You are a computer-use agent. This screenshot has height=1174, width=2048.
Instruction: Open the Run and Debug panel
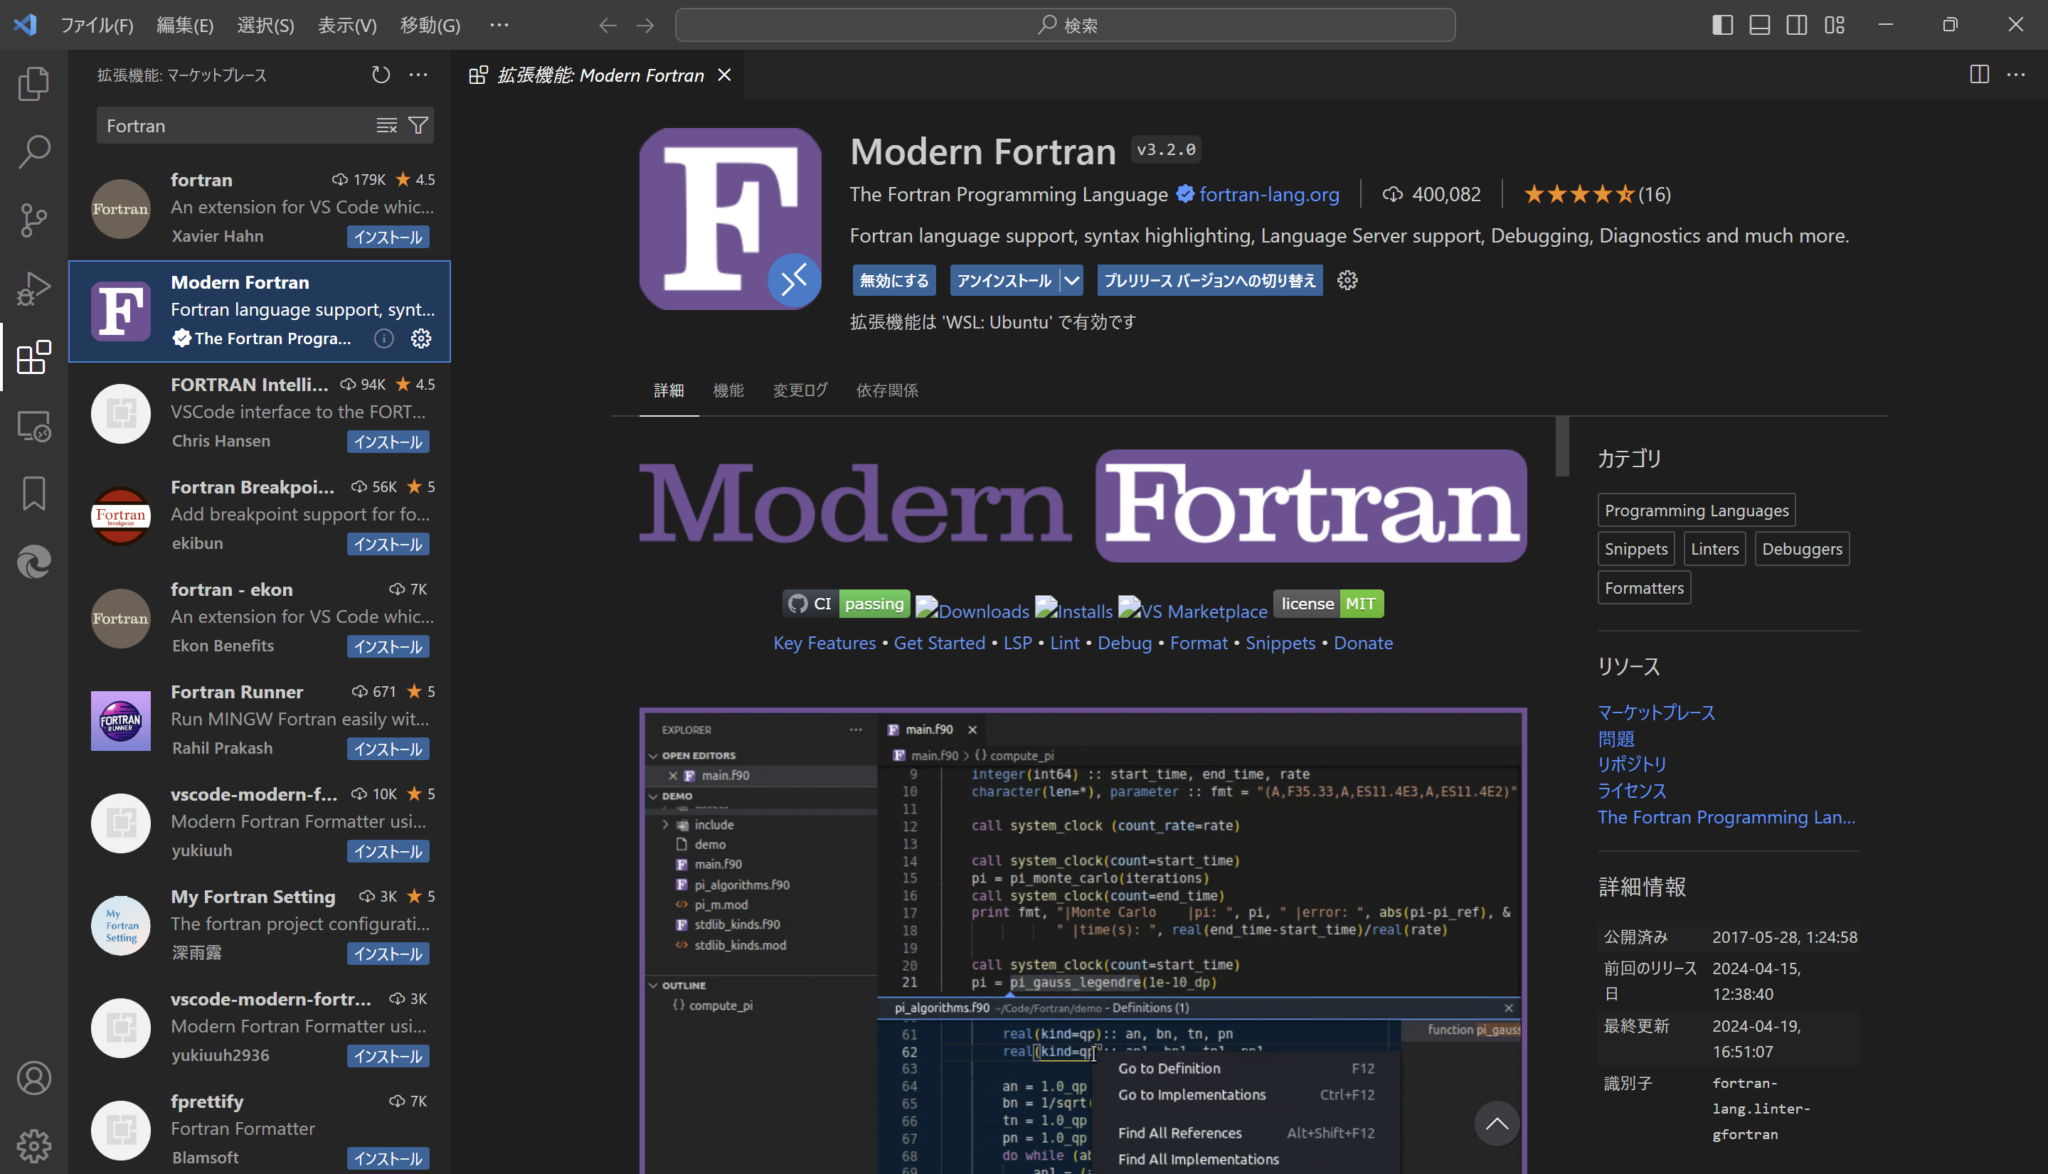click(x=34, y=288)
